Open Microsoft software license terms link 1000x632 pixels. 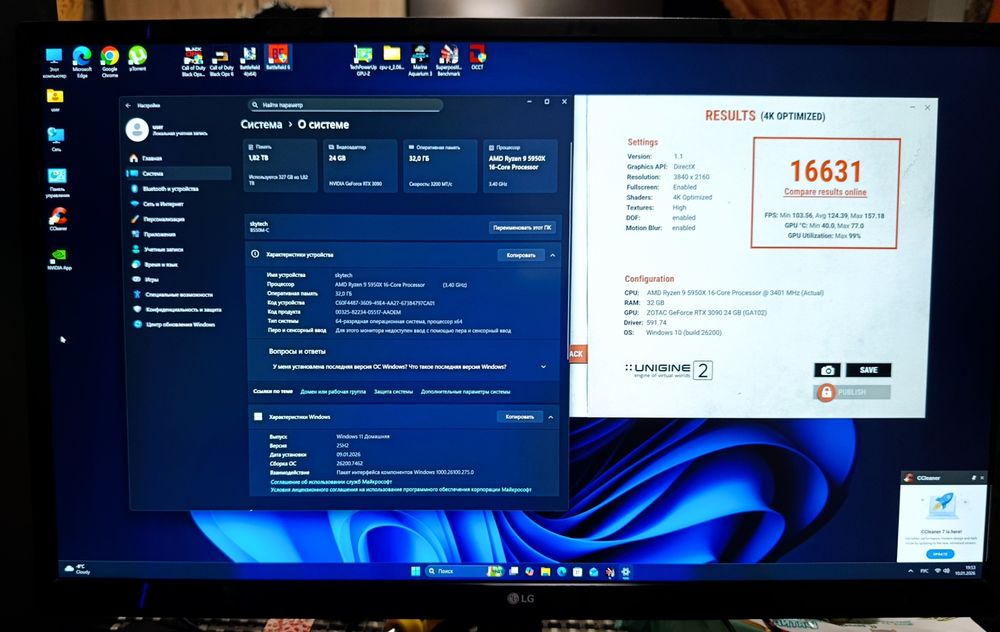[401, 490]
